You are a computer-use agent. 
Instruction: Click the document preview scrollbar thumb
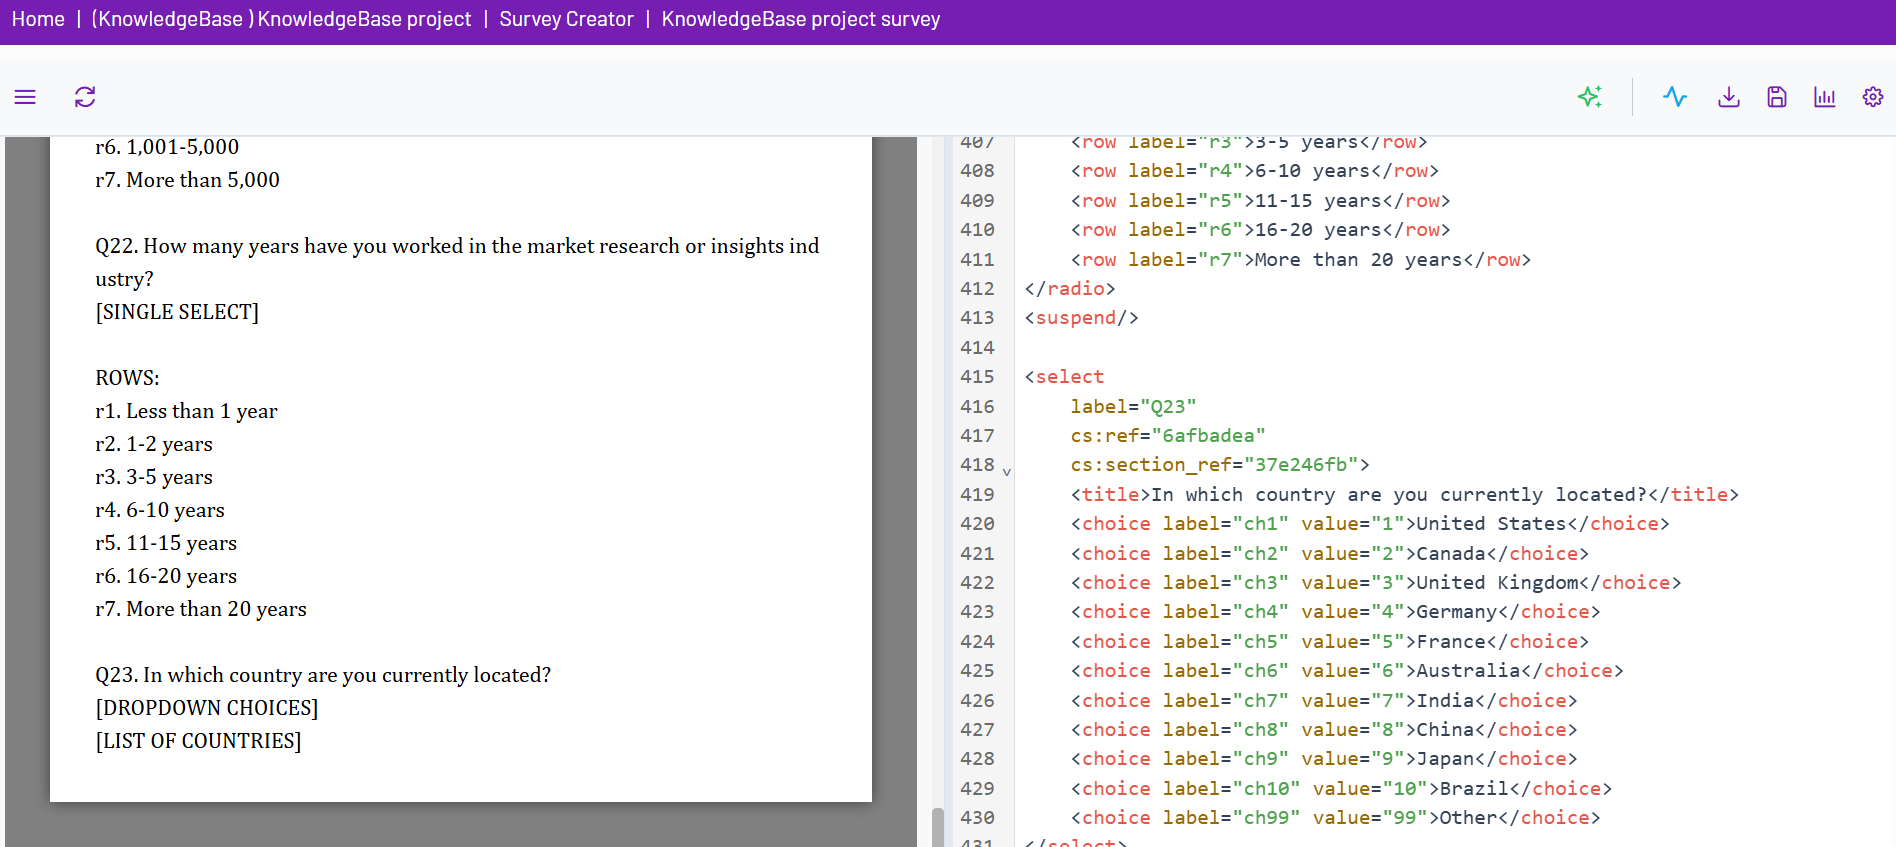click(x=938, y=827)
